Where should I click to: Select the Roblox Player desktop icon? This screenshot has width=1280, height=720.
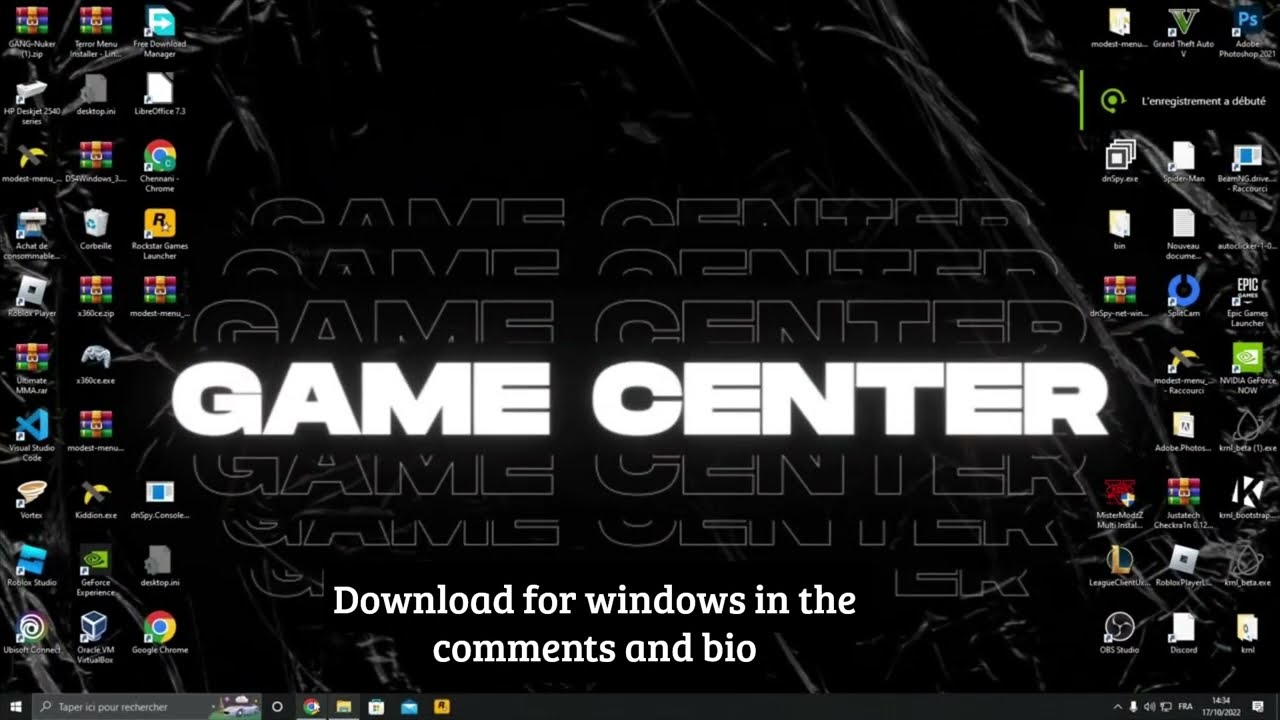tap(31, 297)
